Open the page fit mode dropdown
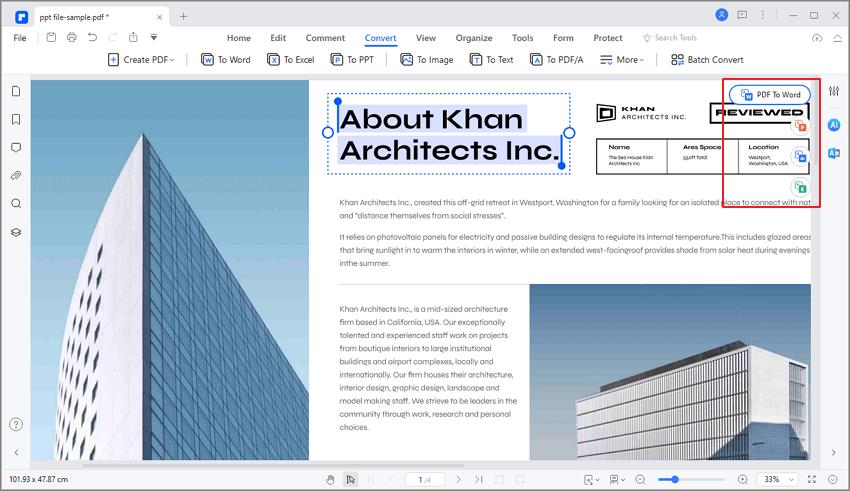Image resolution: width=850 pixels, height=491 pixels. click(591, 480)
